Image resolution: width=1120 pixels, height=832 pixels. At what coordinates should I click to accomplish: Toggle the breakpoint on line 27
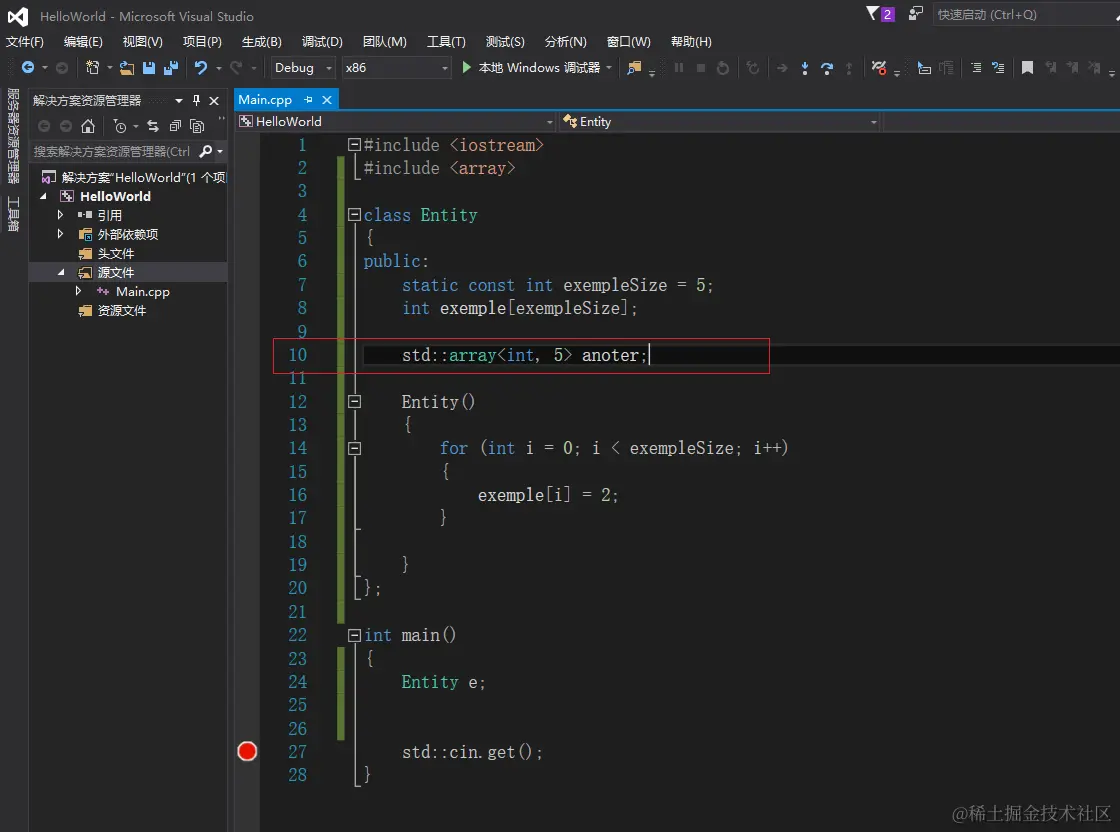(247, 751)
